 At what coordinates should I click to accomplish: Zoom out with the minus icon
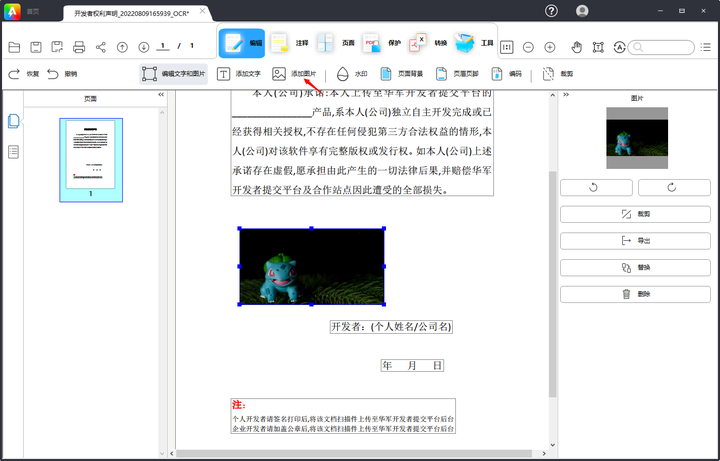coord(528,47)
